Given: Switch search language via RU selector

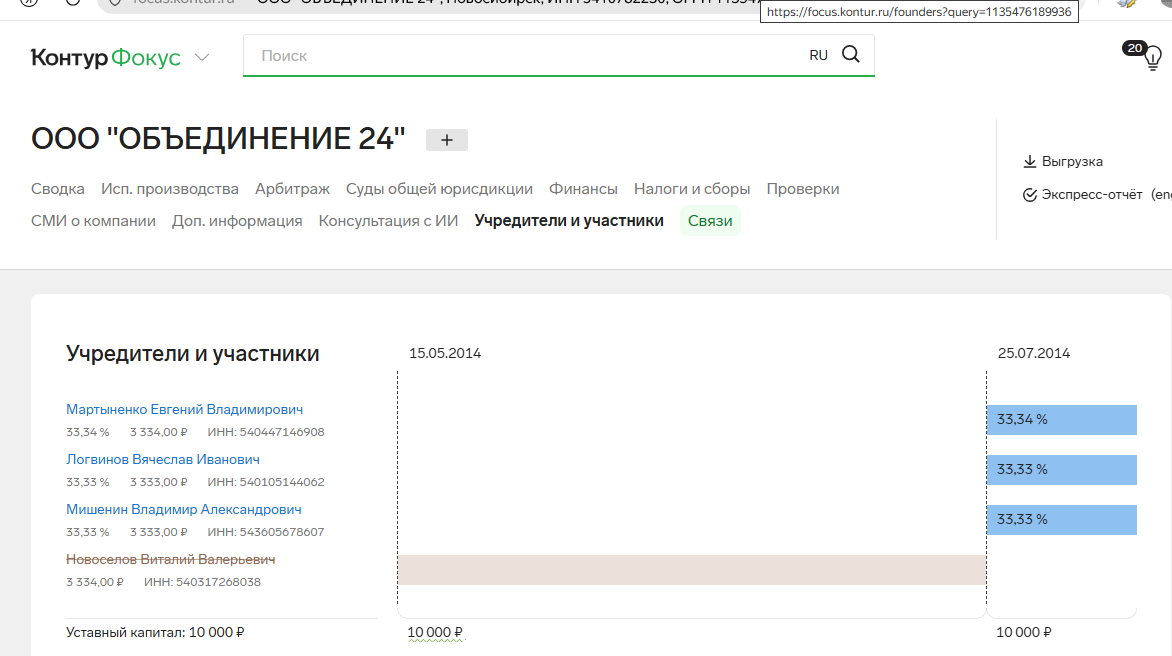Looking at the screenshot, I should [x=818, y=56].
